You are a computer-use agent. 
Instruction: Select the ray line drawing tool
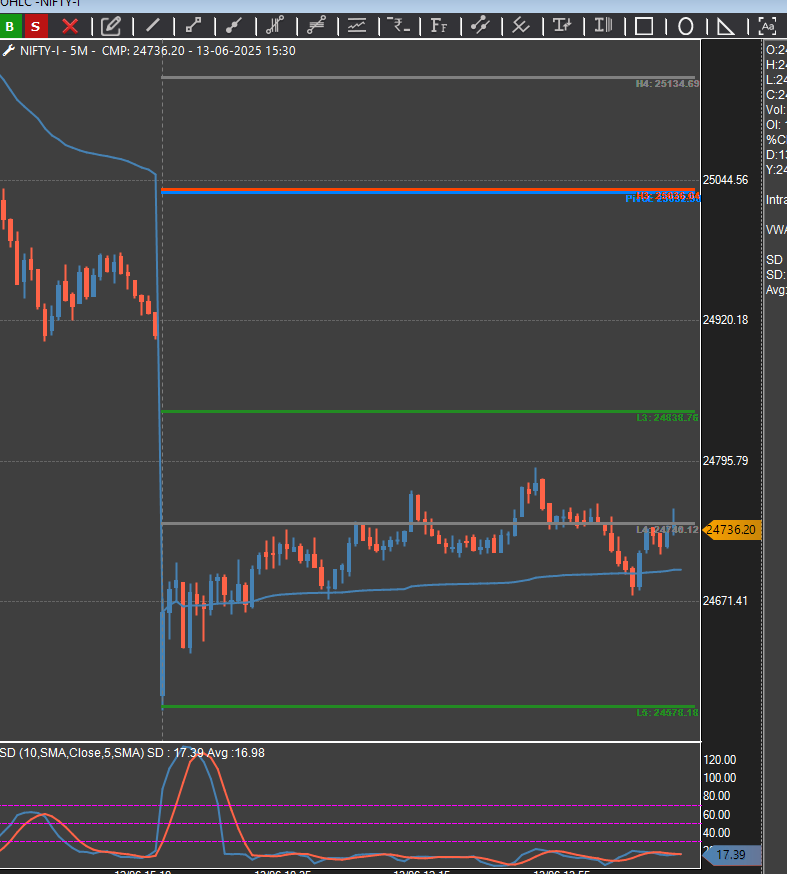pyautogui.click(x=234, y=26)
